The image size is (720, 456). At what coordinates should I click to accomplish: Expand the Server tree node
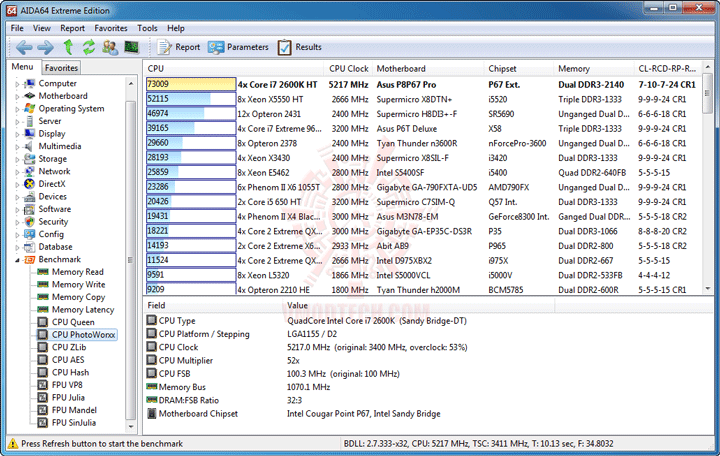[17, 122]
